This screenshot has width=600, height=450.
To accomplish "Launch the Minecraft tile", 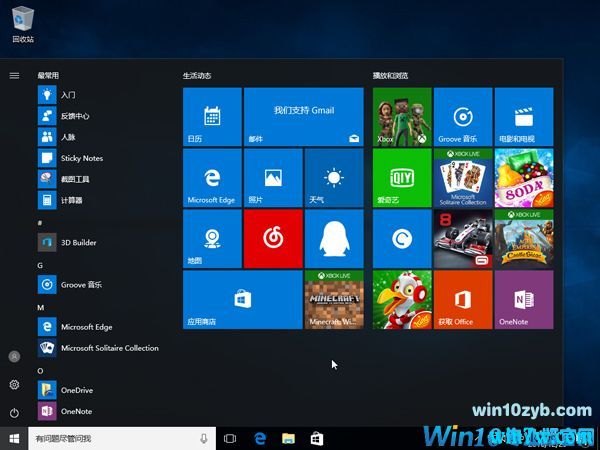I will point(334,300).
